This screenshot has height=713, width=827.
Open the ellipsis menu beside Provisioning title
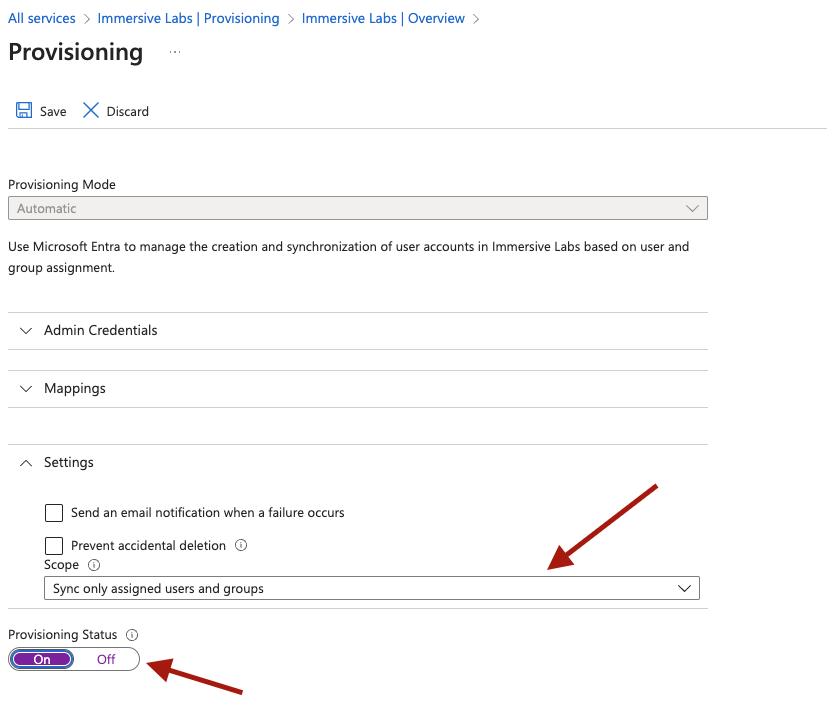(x=175, y=52)
